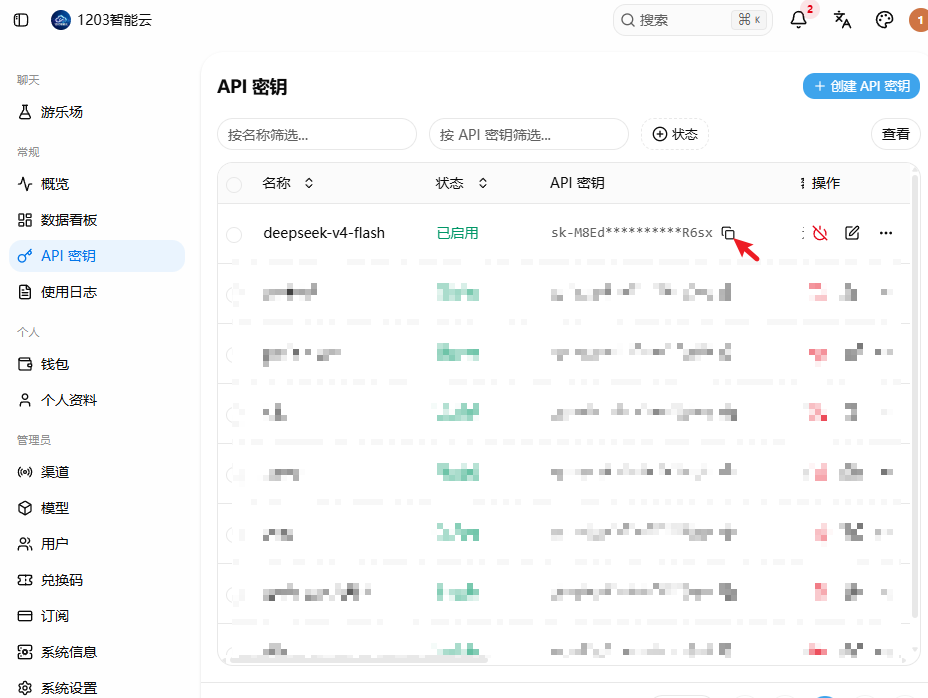Screen dimensions: 928x698
Task: Click the API 密钥 column header
Action: coord(577,183)
